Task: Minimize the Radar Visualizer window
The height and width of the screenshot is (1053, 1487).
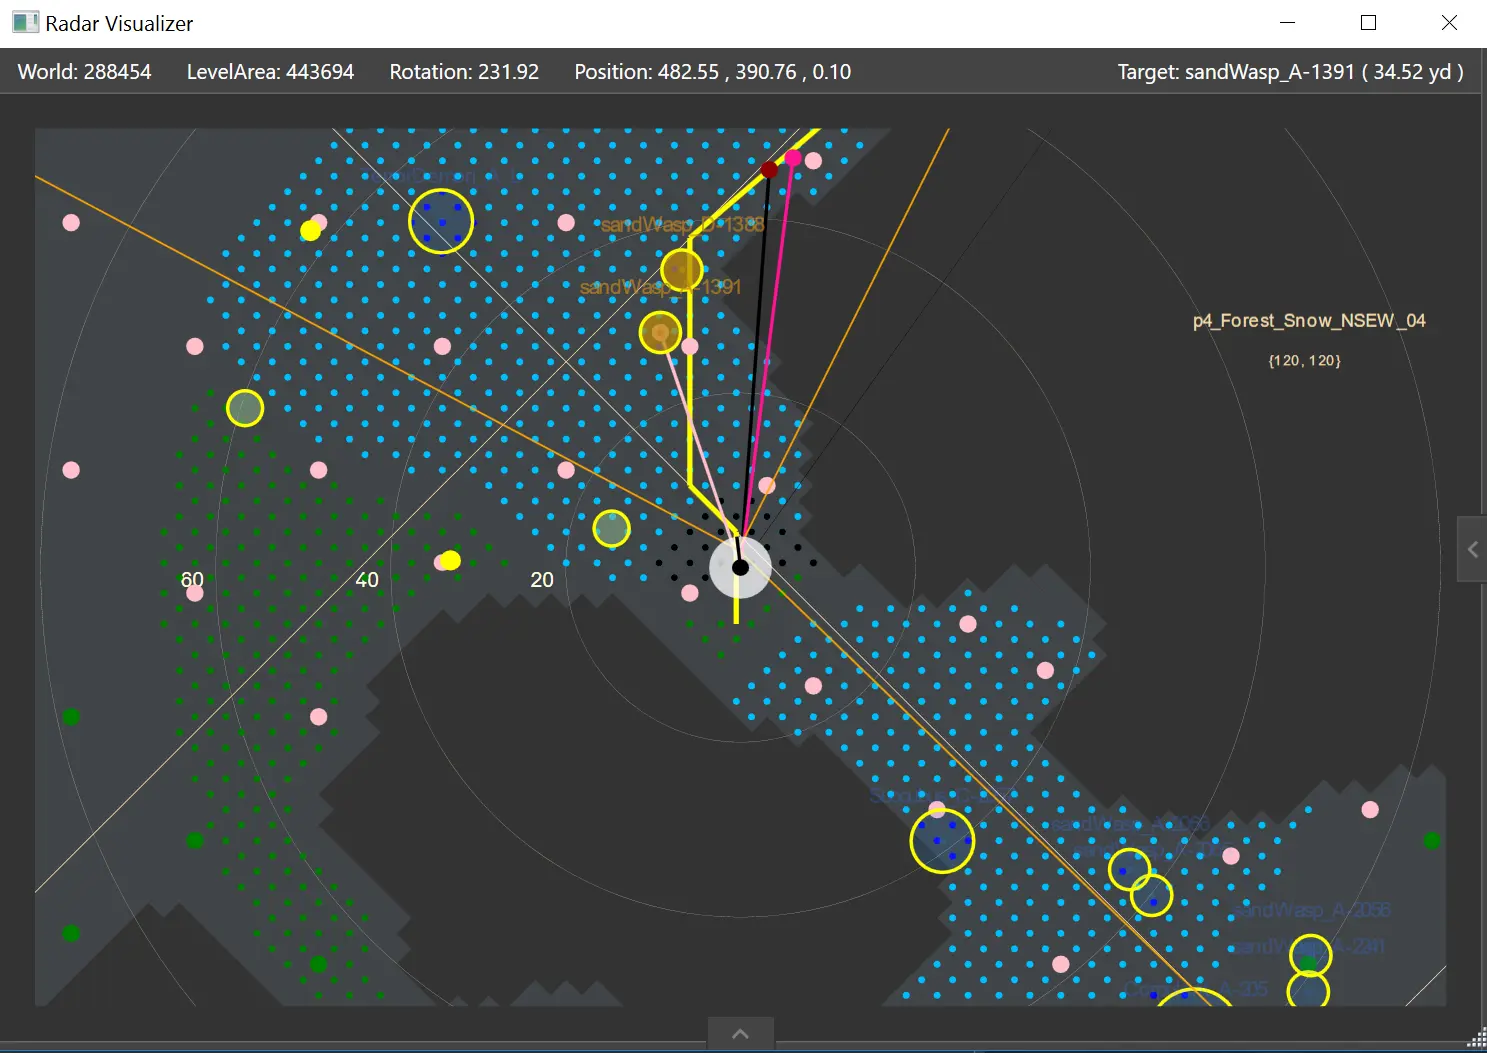Action: pyautogui.click(x=1288, y=23)
